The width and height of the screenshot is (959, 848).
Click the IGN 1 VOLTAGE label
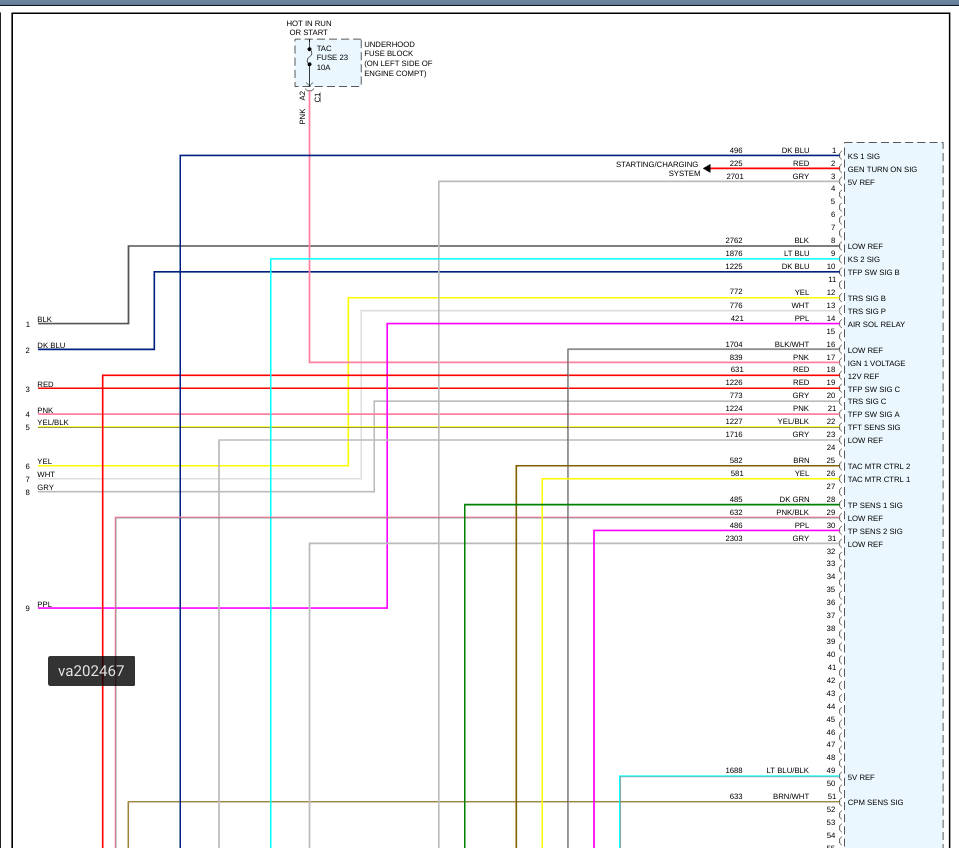pos(876,363)
